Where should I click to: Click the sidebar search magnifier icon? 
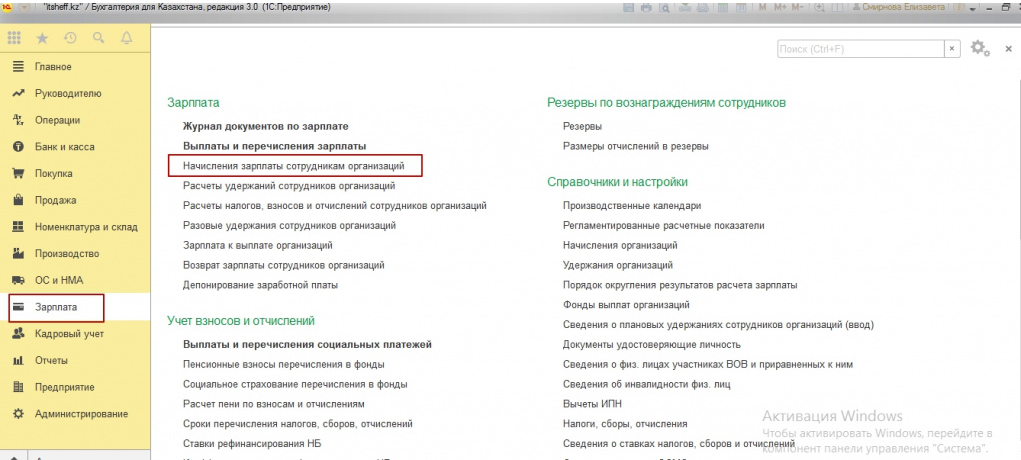coord(98,38)
